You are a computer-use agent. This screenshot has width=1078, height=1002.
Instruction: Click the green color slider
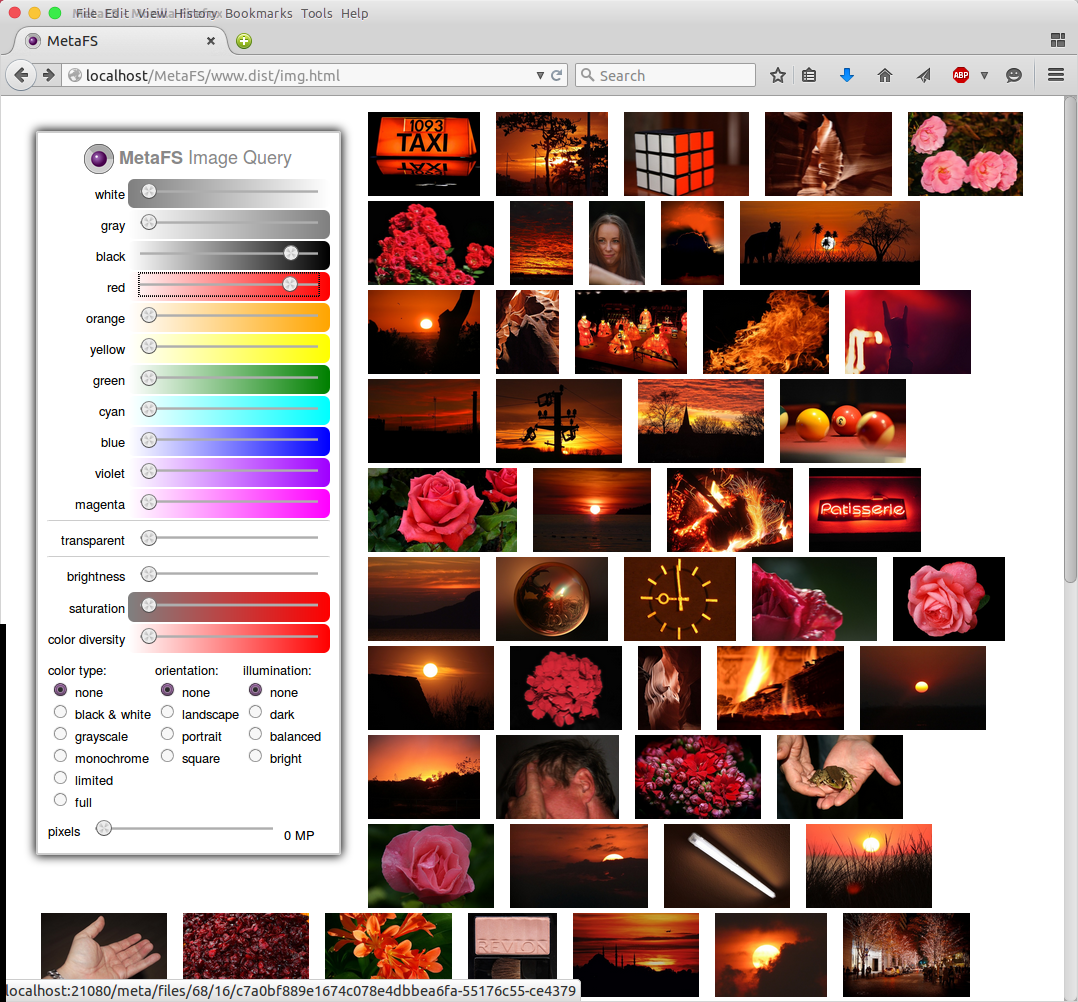tap(229, 378)
